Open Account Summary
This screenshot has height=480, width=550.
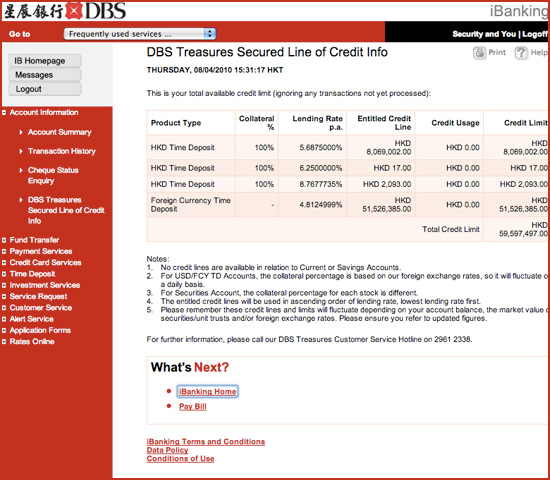(59, 132)
